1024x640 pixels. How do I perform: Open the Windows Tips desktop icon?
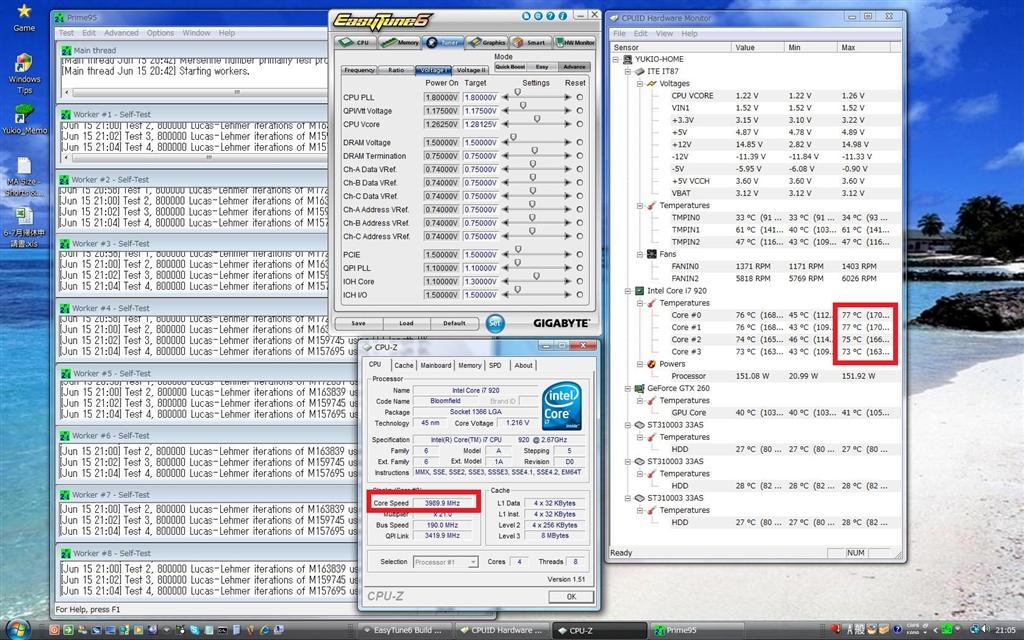pyautogui.click(x=24, y=73)
